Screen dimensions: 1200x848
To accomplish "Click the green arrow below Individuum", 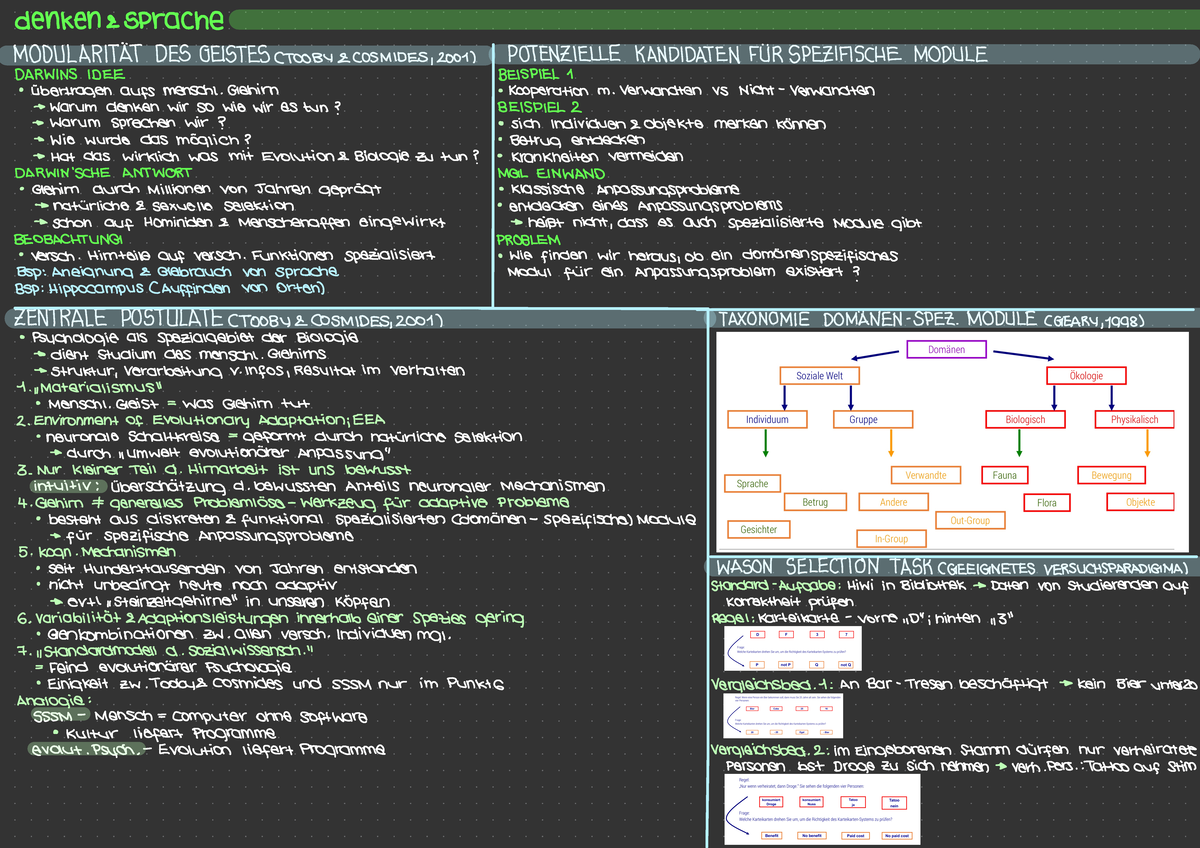I will click(x=765, y=445).
